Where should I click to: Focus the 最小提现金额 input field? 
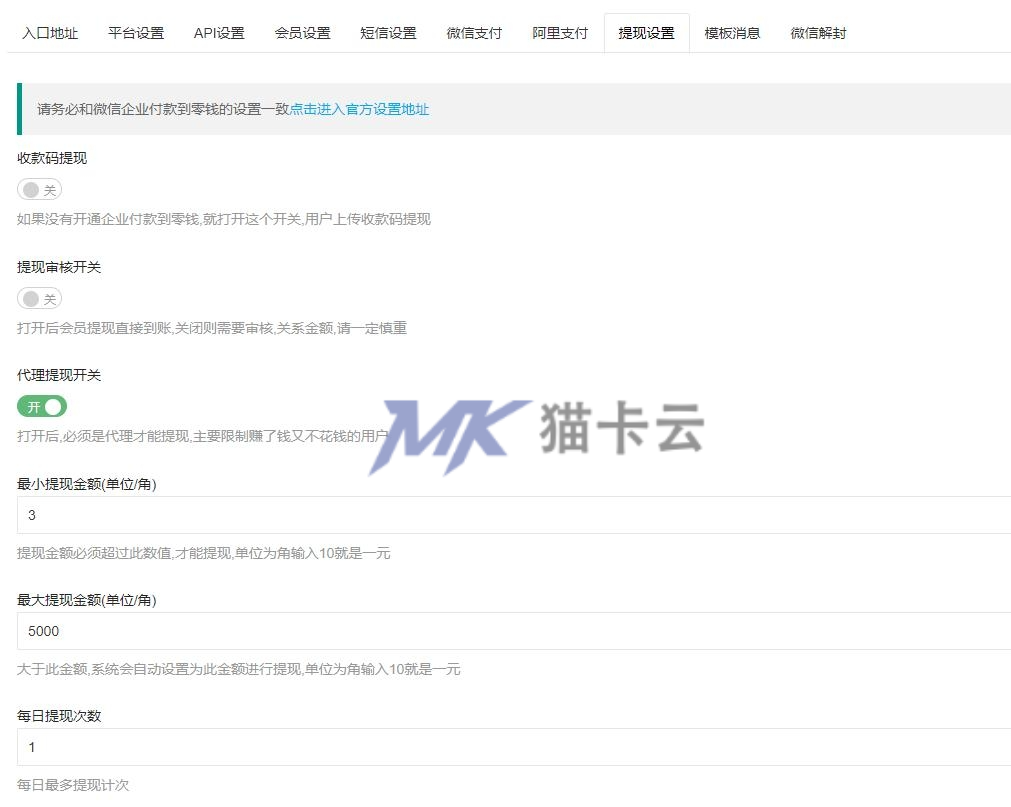pos(514,515)
